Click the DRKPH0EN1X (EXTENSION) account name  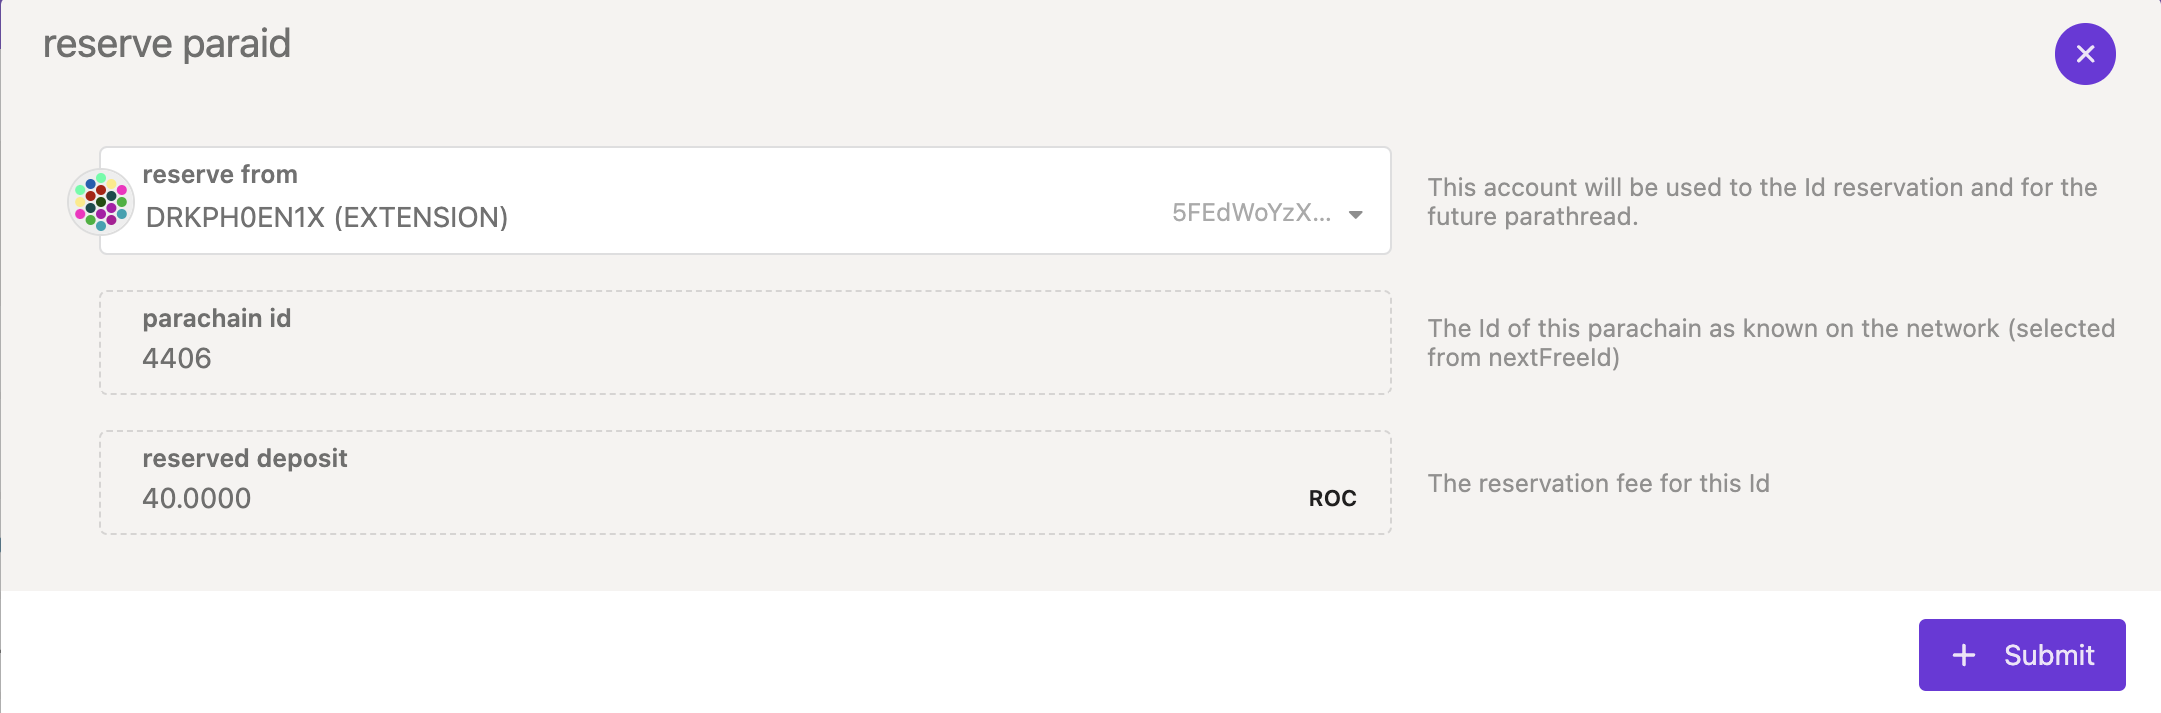327,217
